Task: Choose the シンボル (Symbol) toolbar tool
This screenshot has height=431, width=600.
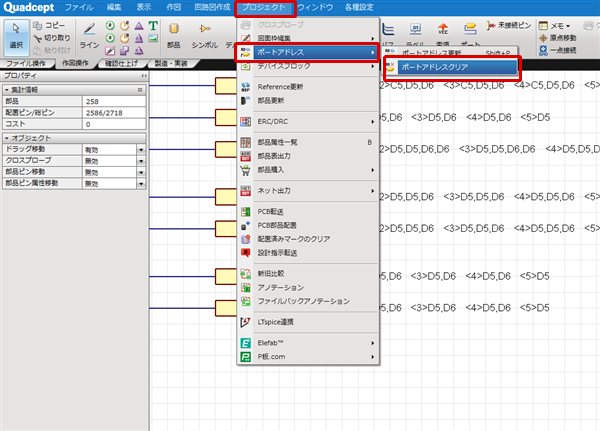Action: point(205,36)
